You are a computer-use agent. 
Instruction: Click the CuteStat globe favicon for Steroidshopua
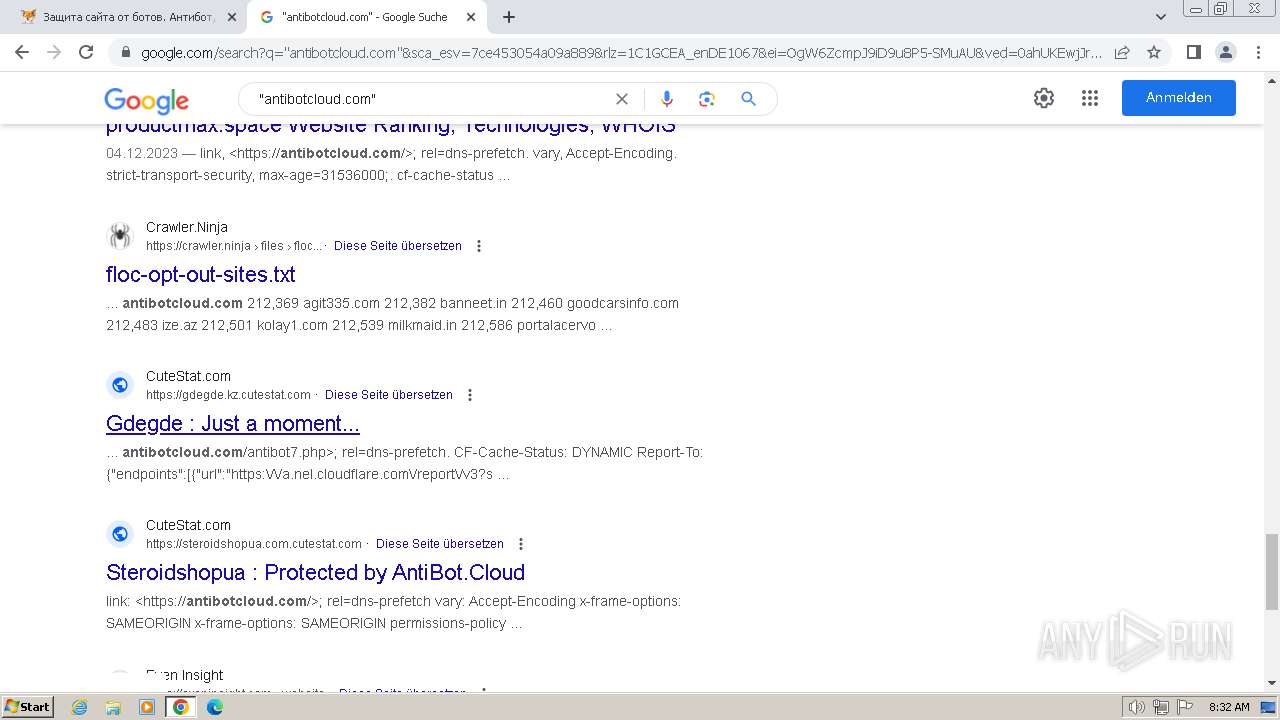pos(120,534)
